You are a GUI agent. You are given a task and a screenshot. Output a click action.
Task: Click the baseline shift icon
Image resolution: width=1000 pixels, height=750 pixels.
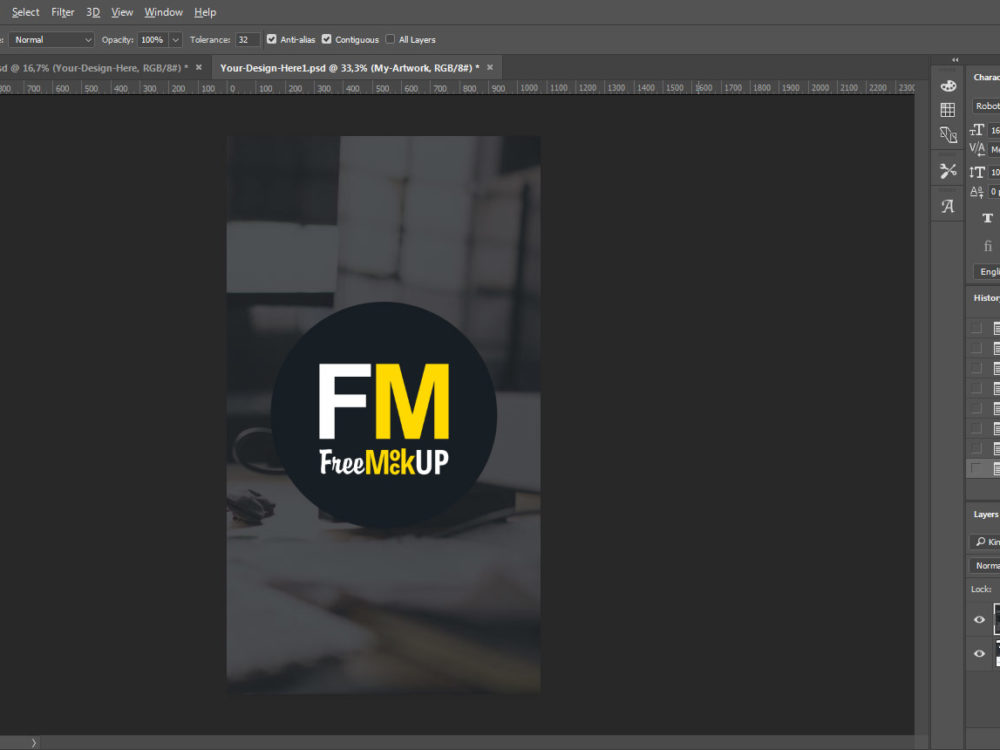click(x=976, y=191)
